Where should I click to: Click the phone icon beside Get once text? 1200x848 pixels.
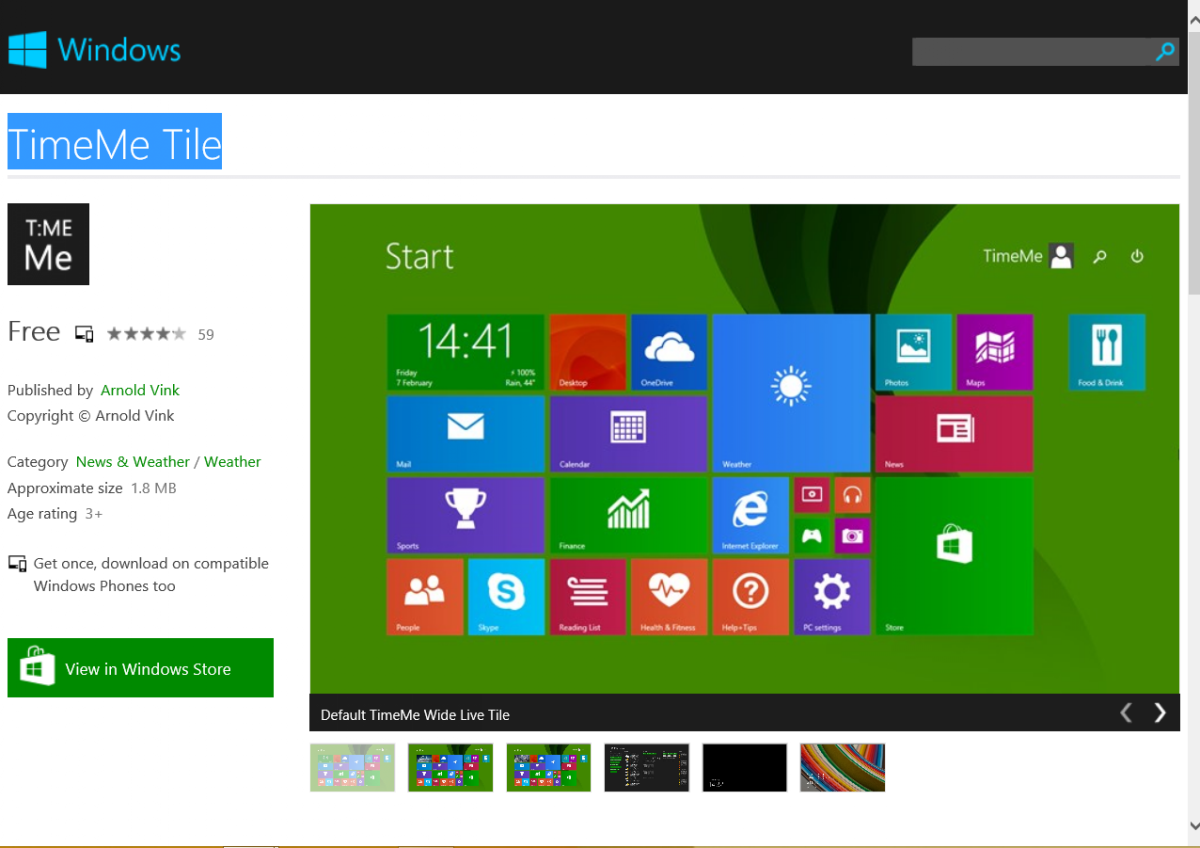click(x=17, y=564)
